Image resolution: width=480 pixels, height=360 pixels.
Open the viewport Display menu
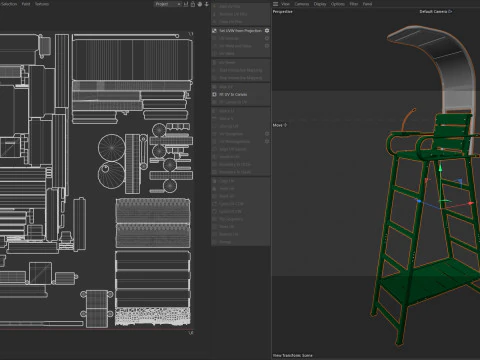point(320,4)
